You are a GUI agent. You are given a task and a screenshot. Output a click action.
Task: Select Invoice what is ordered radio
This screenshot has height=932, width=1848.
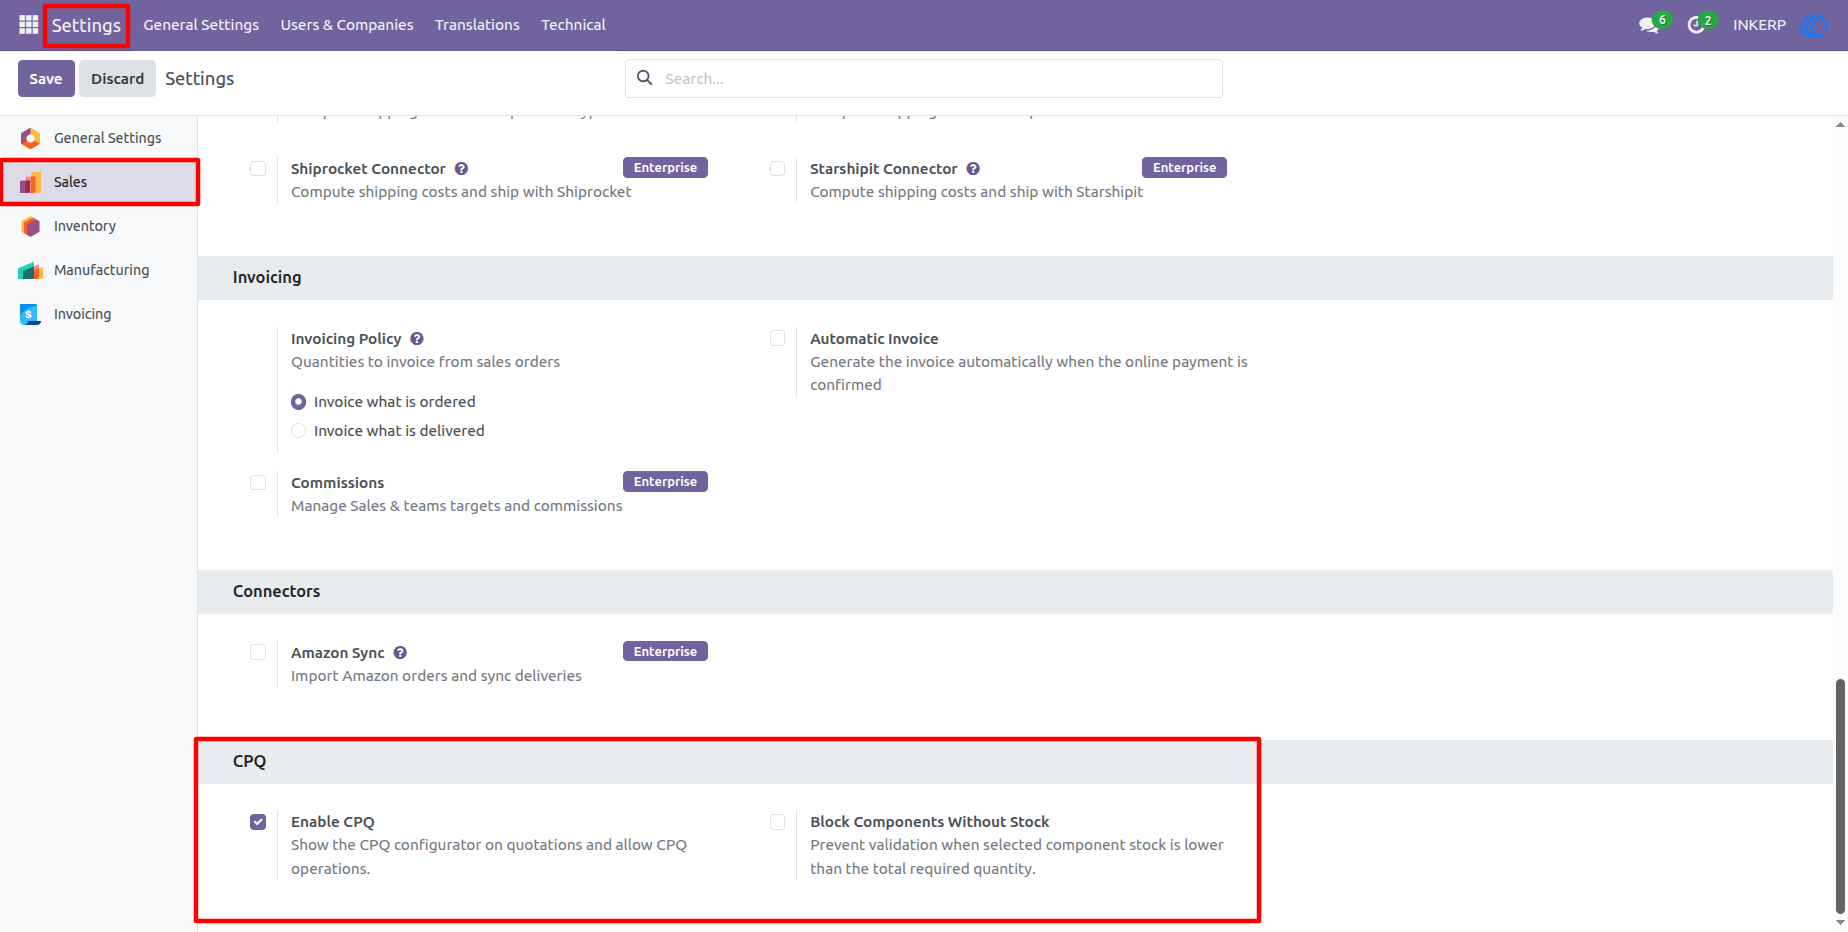point(298,402)
